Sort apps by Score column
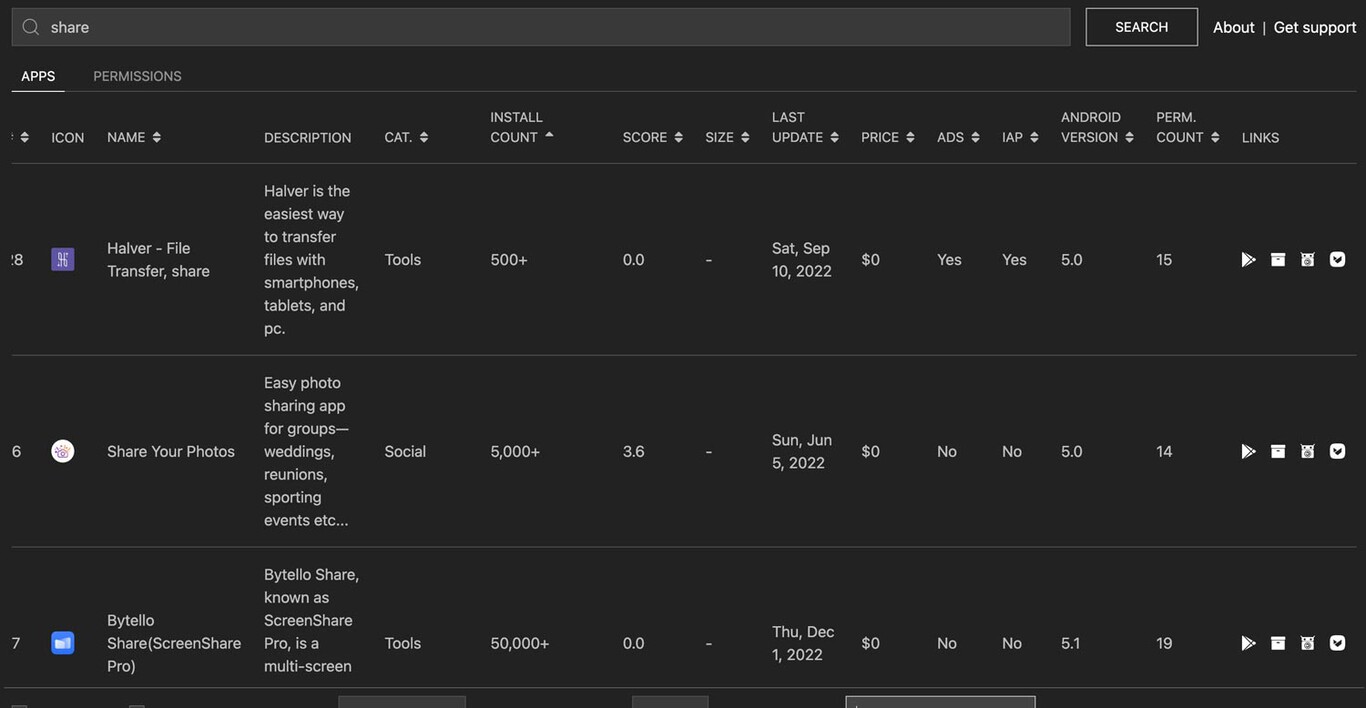 [652, 138]
